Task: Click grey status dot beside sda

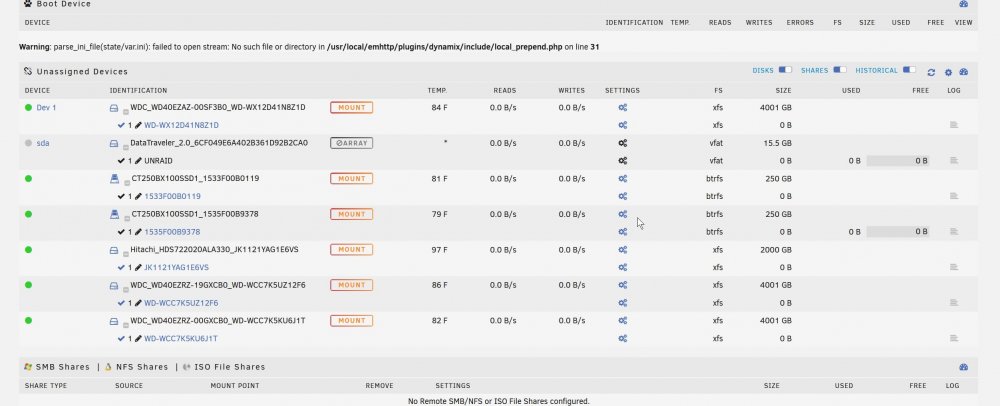Action: [x=28, y=143]
